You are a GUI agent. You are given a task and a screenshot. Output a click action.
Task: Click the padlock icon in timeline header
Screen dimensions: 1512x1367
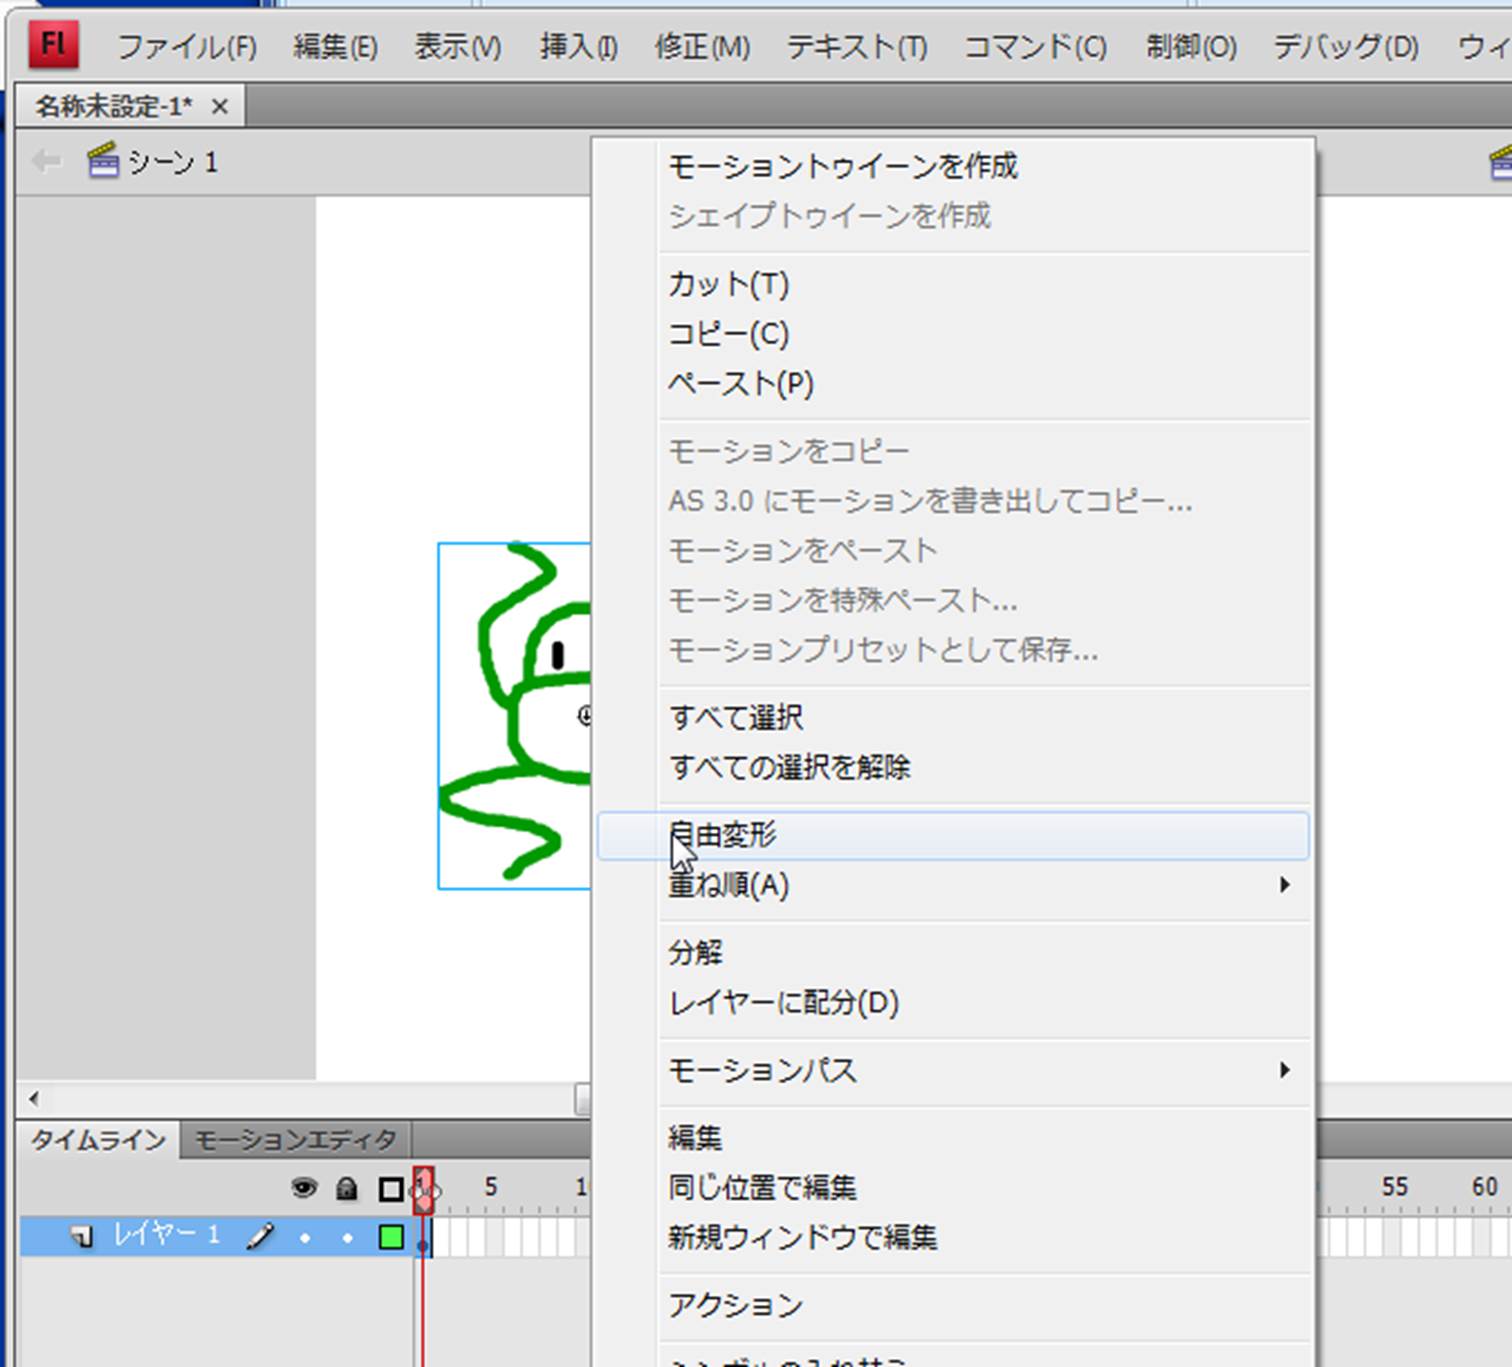coord(347,1188)
